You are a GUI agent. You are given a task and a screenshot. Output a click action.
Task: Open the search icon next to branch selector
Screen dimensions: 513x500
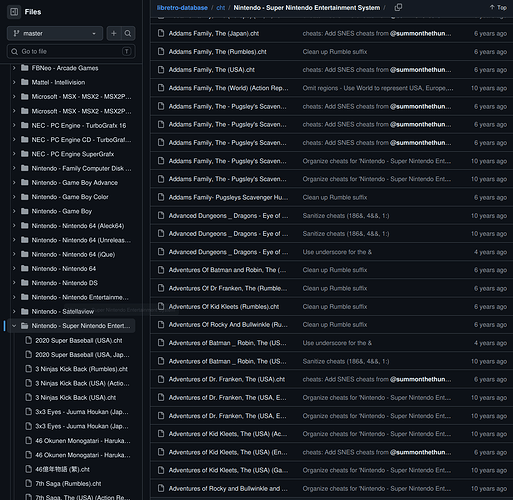(128, 33)
